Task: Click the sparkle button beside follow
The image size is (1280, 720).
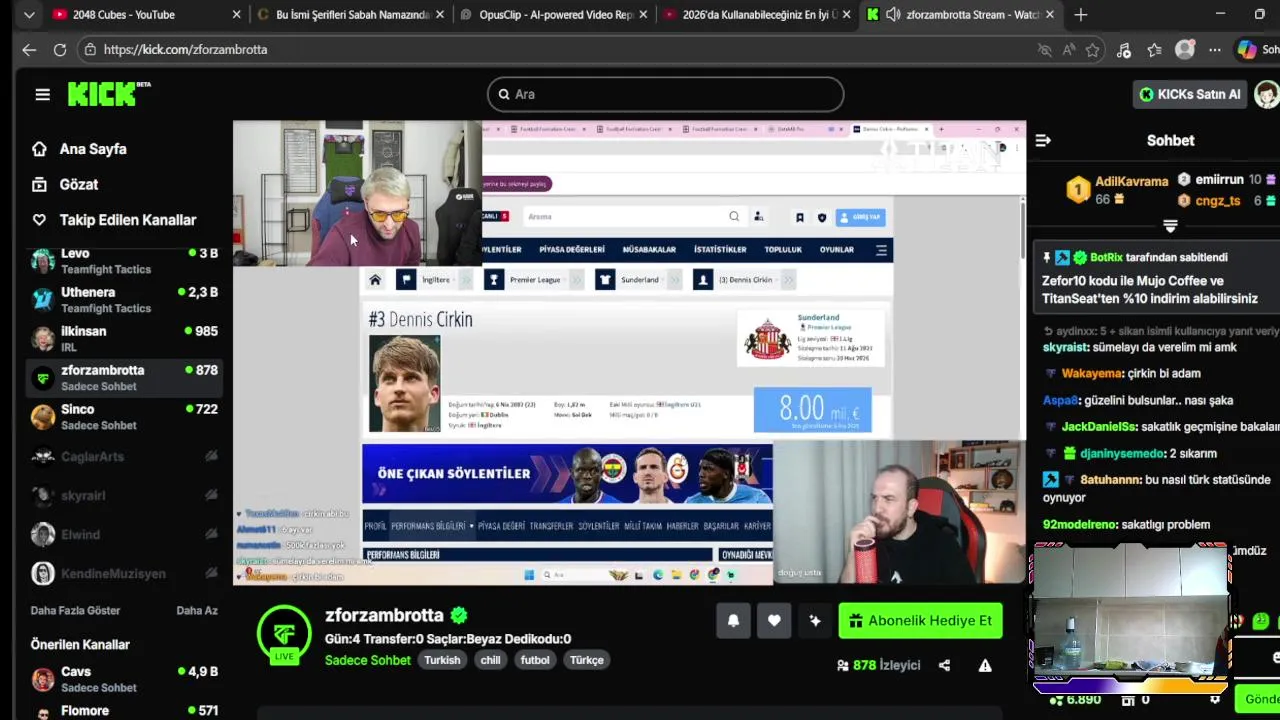Action: point(815,621)
